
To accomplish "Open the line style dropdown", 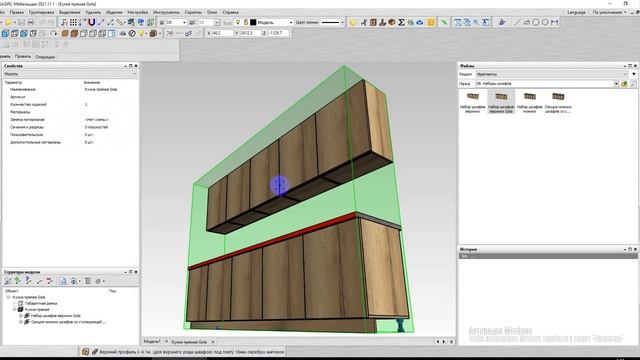I will coord(342,22).
